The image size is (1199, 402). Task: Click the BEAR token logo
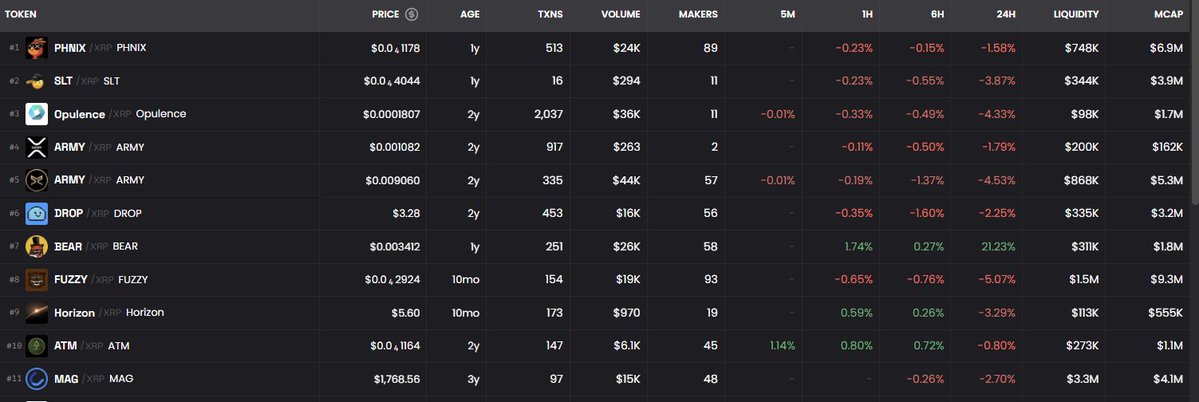click(36, 247)
